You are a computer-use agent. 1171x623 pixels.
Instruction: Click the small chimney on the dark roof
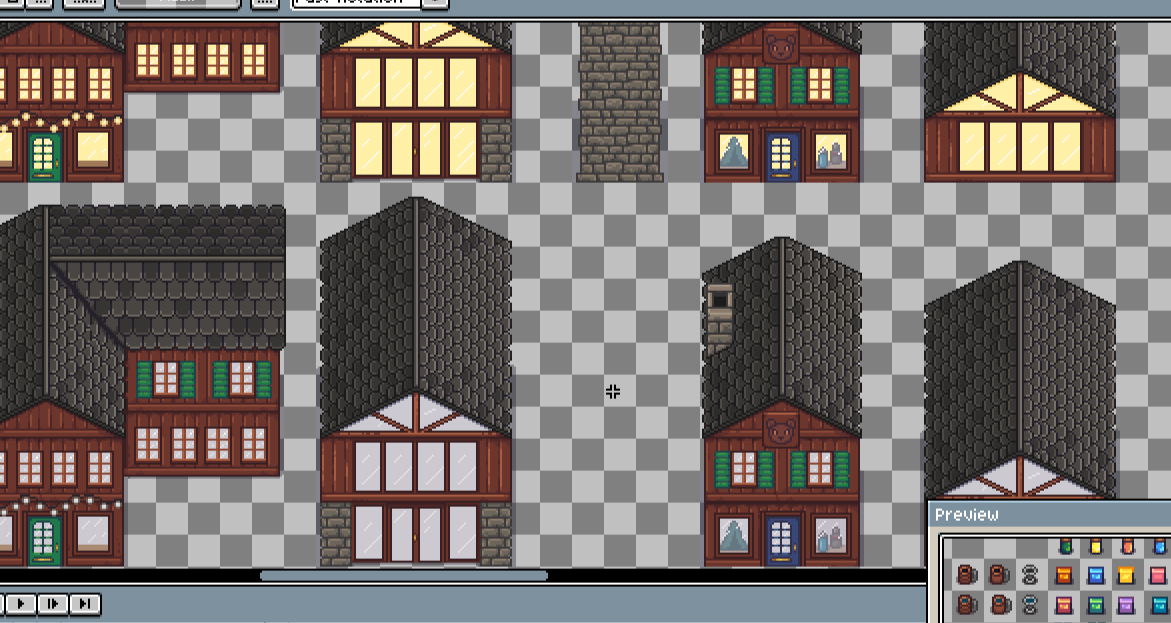pyautogui.click(x=719, y=318)
